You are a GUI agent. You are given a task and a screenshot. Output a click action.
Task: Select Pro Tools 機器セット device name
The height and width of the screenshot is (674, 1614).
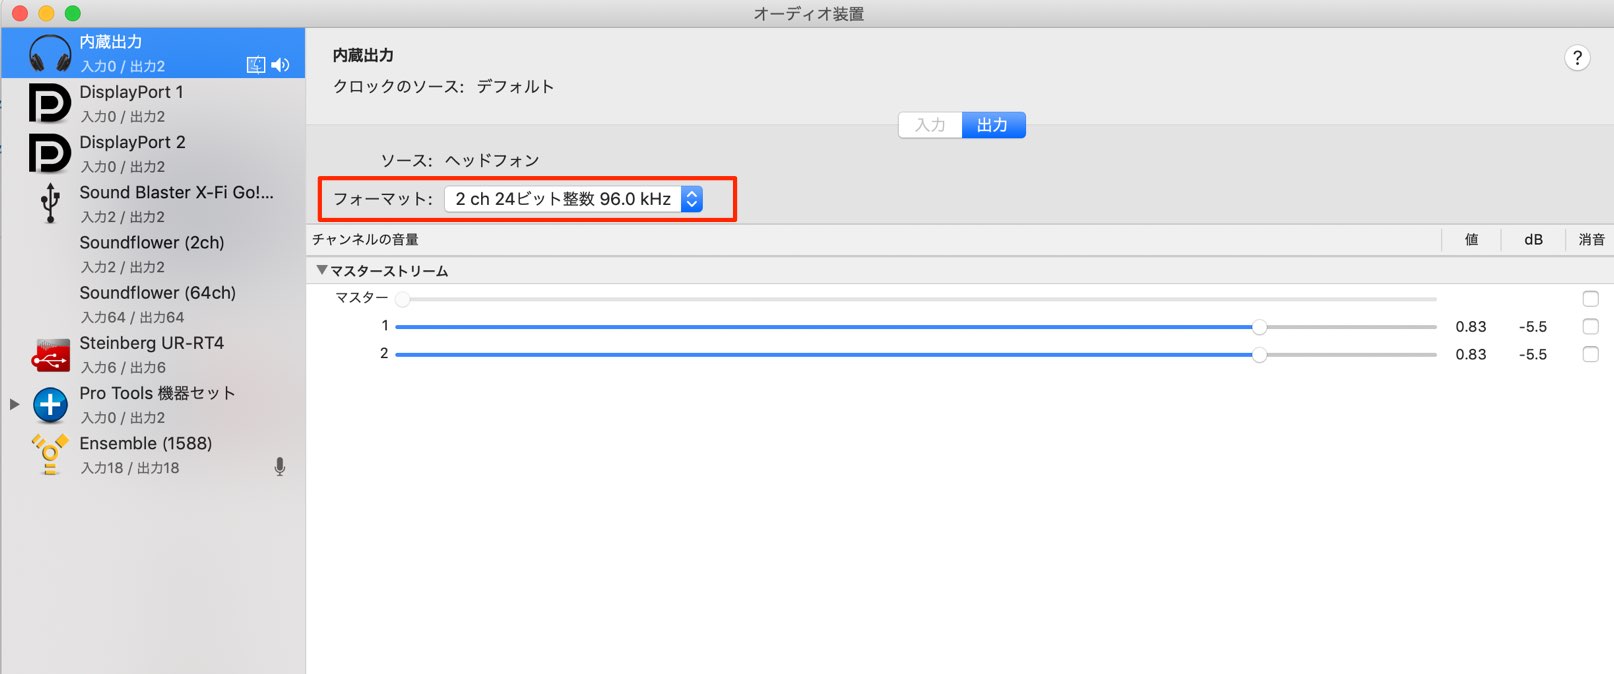(158, 393)
